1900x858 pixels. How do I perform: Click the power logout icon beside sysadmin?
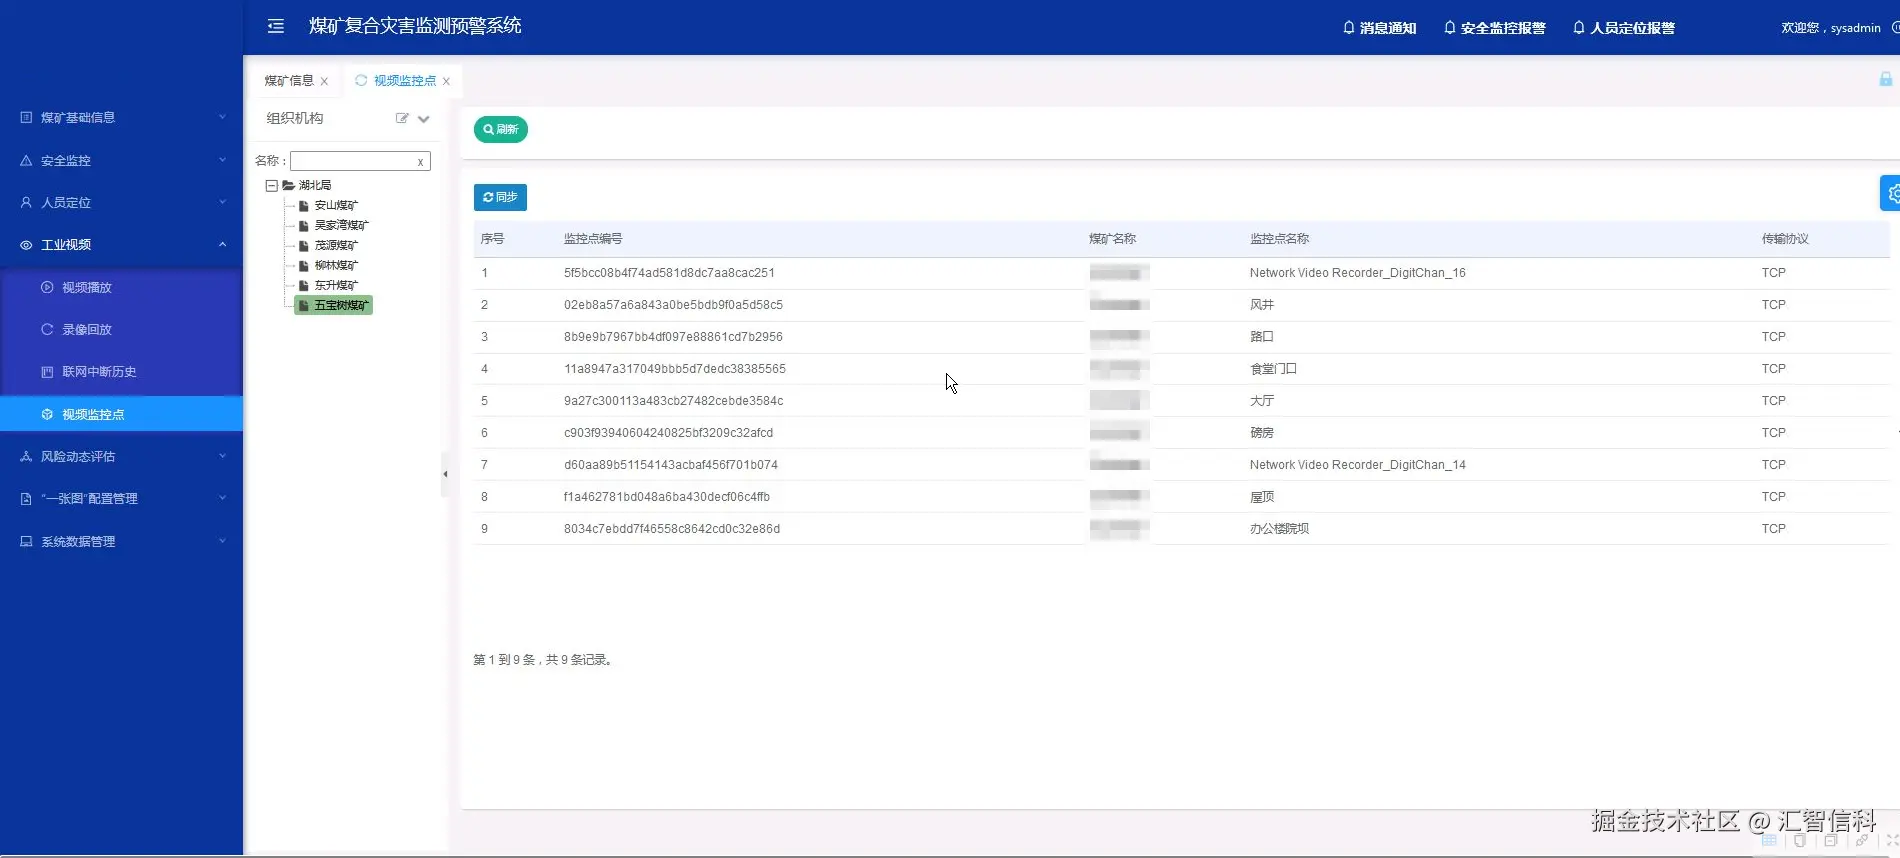1895,28
